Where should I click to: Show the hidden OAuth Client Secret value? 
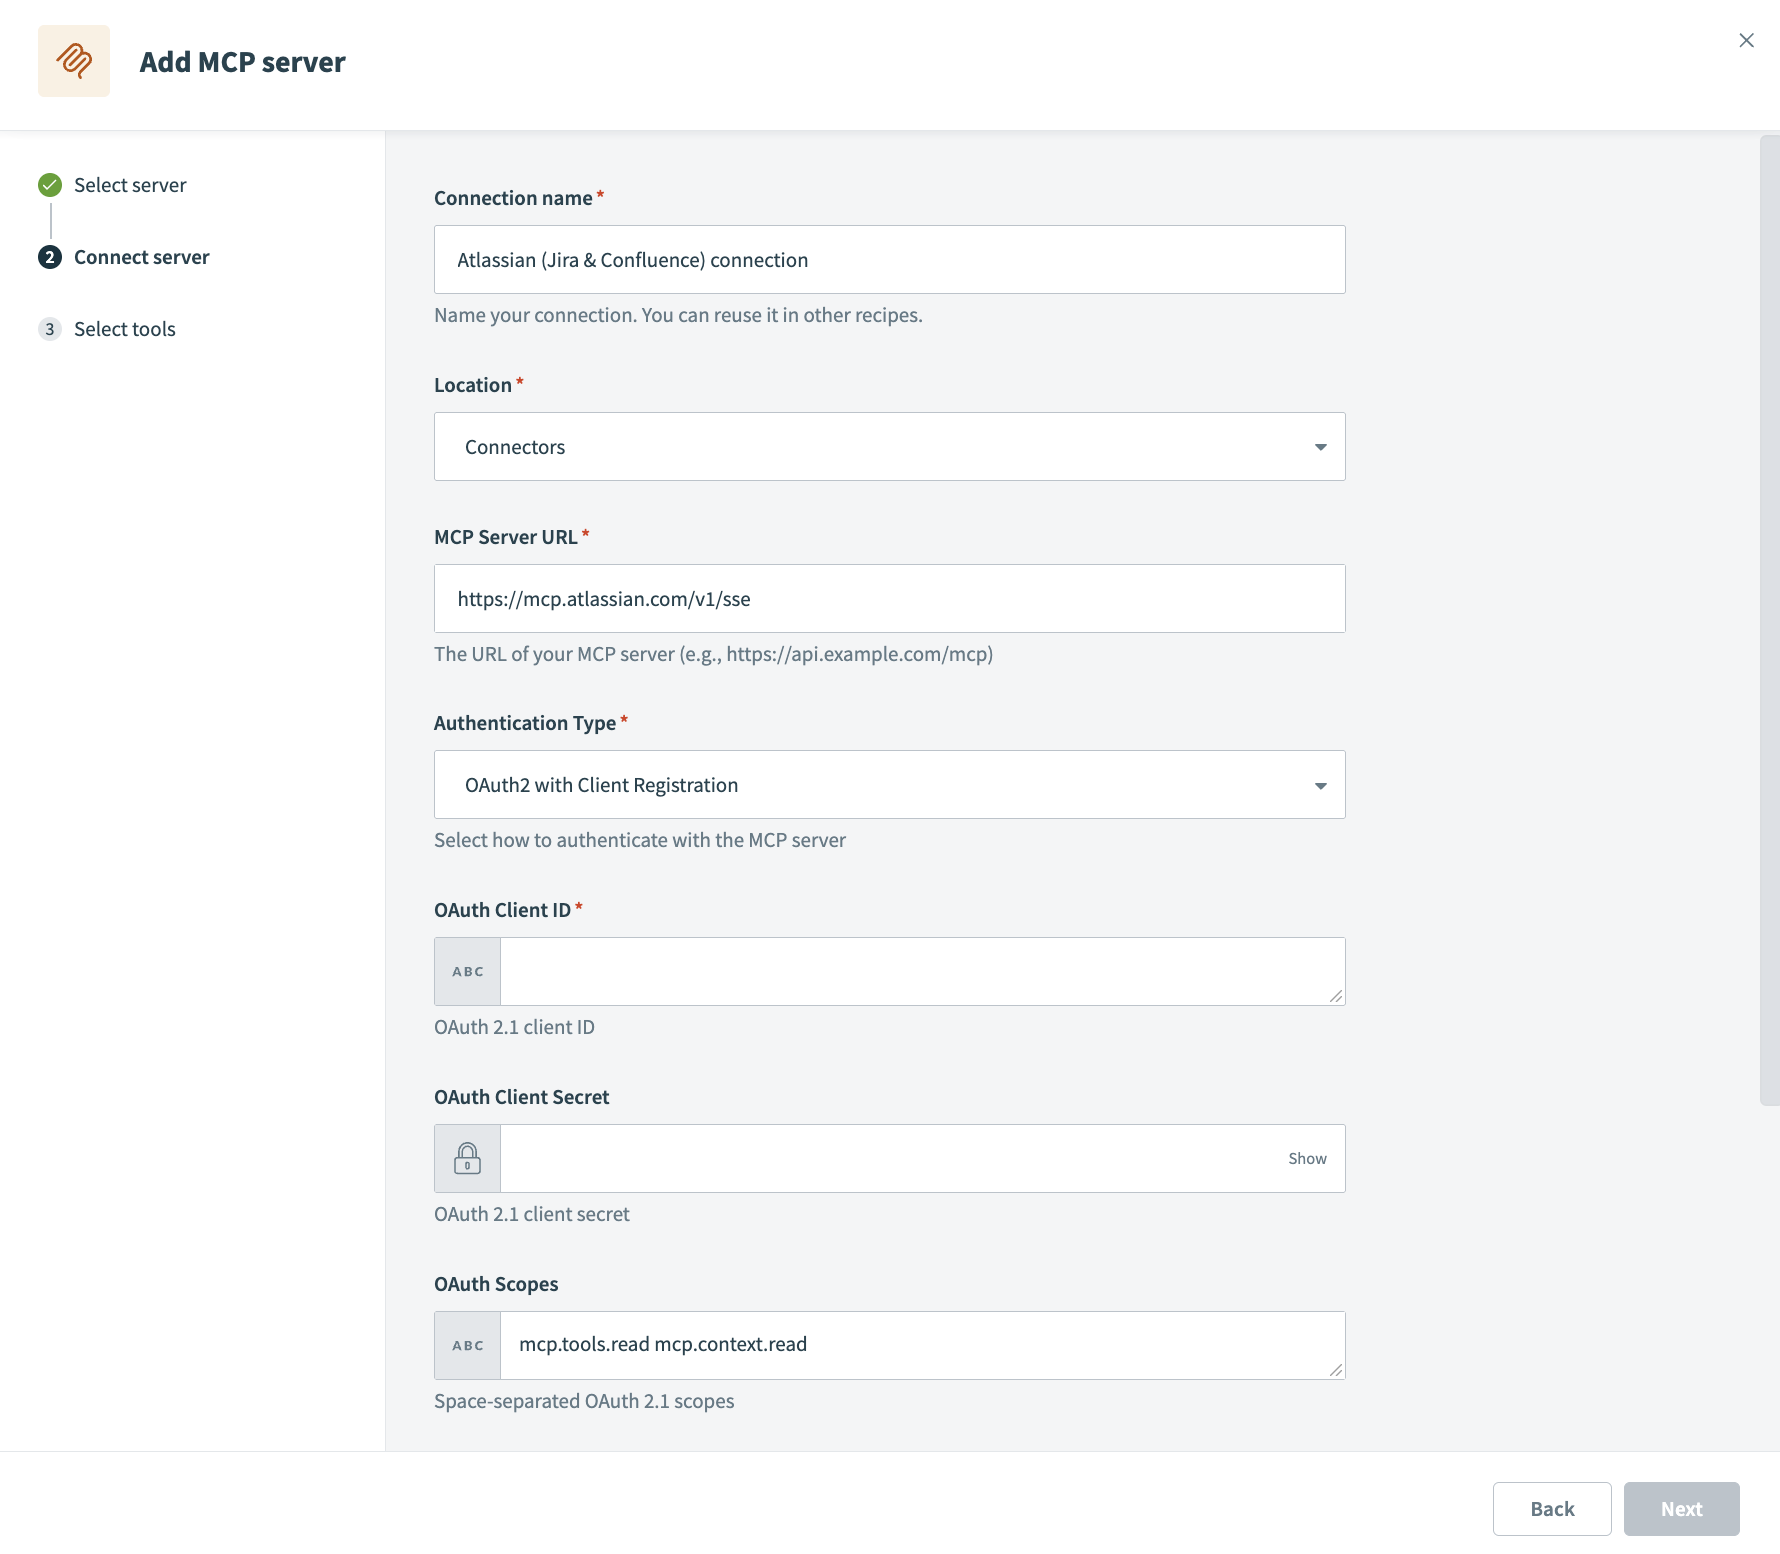coord(1306,1158)
